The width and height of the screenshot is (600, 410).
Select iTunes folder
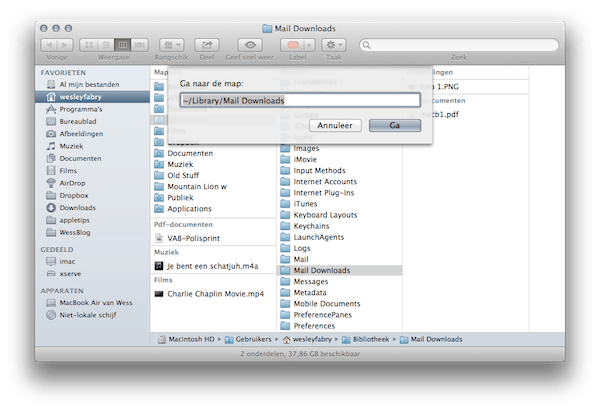point(339,204)
